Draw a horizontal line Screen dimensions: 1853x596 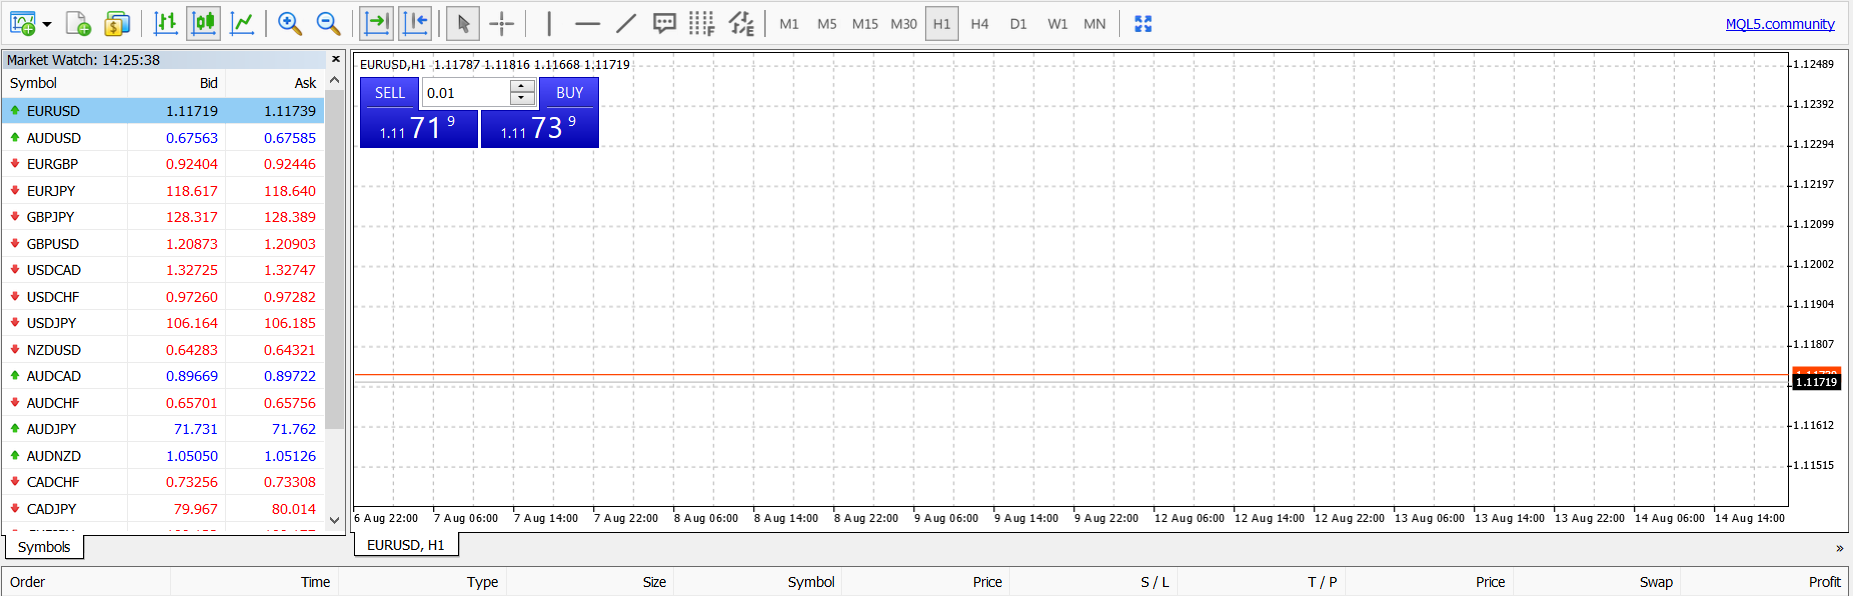588,23
